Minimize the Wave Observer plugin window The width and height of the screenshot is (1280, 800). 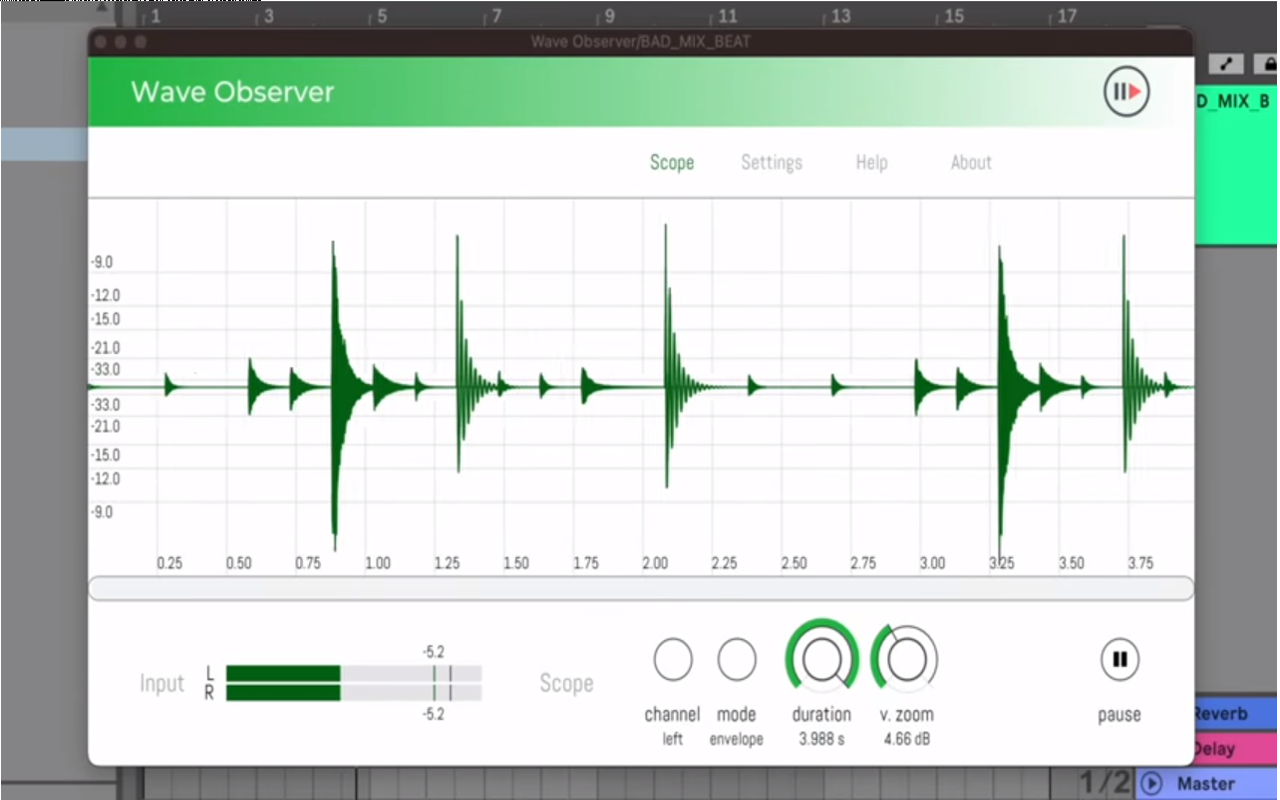click(121, 41)
